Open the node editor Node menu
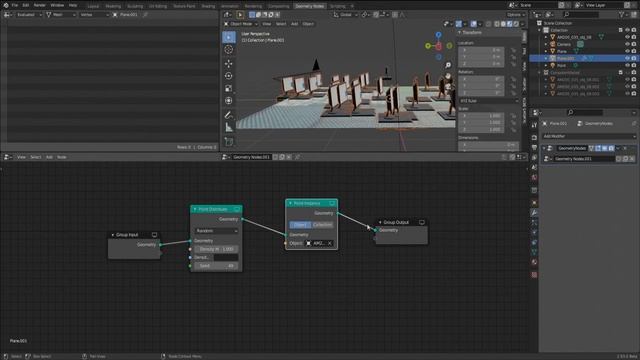The width and height of the screenshot is (640, 360). coord(62,157)
